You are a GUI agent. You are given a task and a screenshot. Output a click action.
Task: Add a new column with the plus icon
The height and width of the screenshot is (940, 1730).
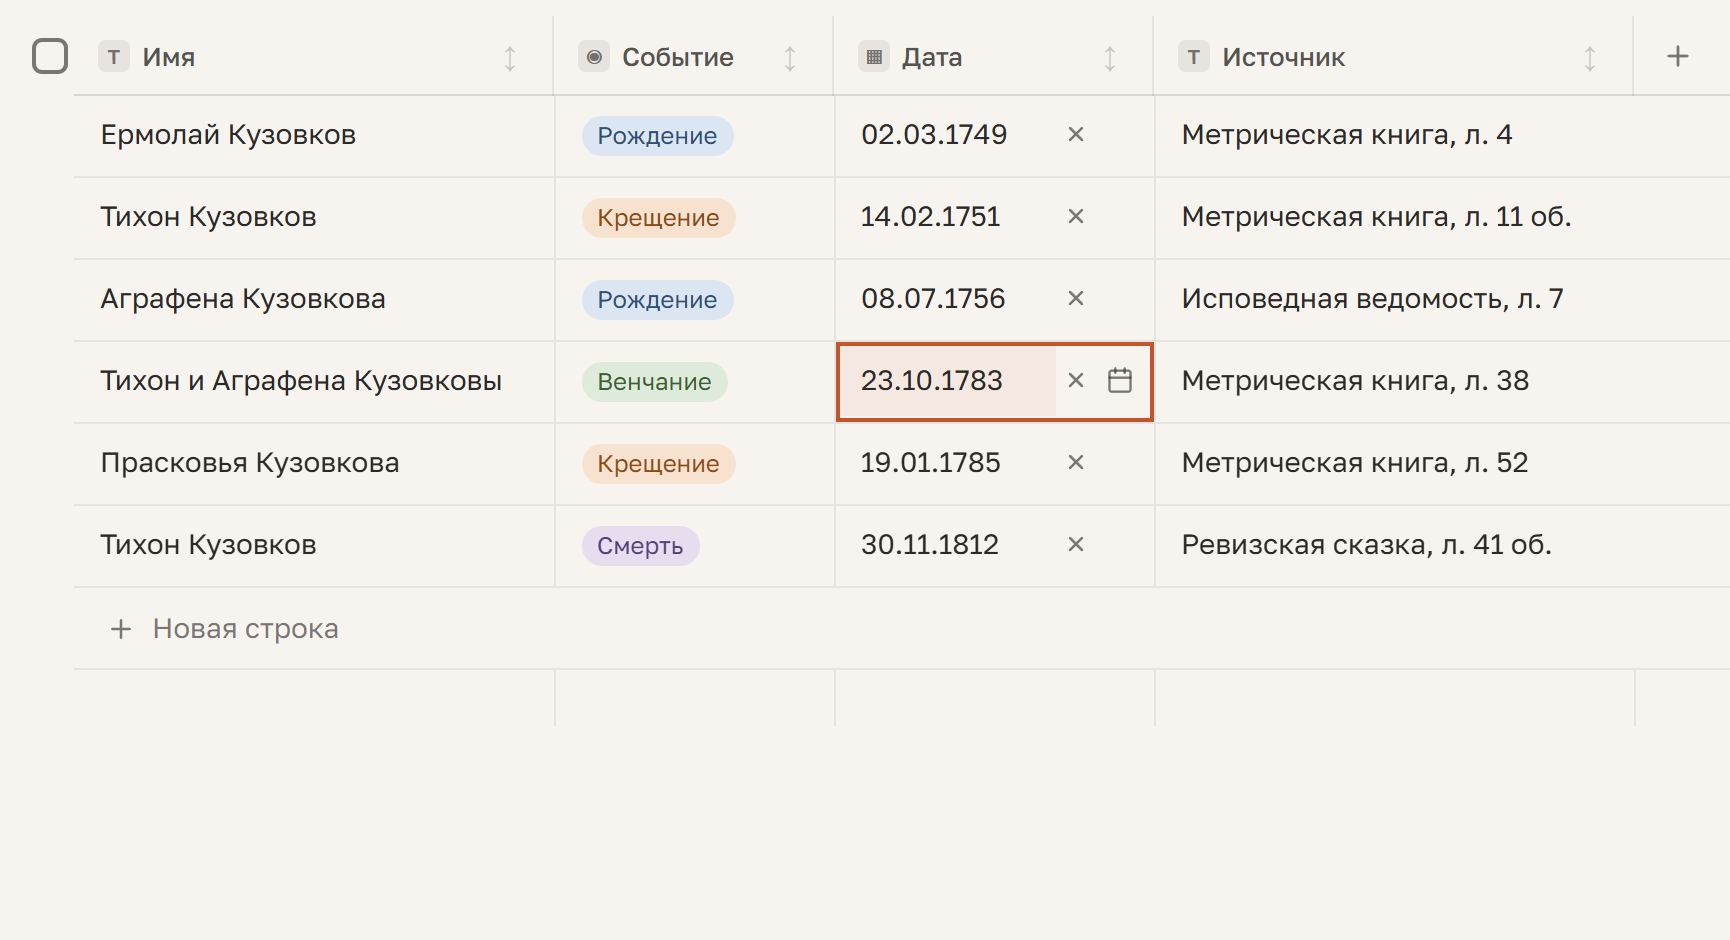pos(1678,56)
